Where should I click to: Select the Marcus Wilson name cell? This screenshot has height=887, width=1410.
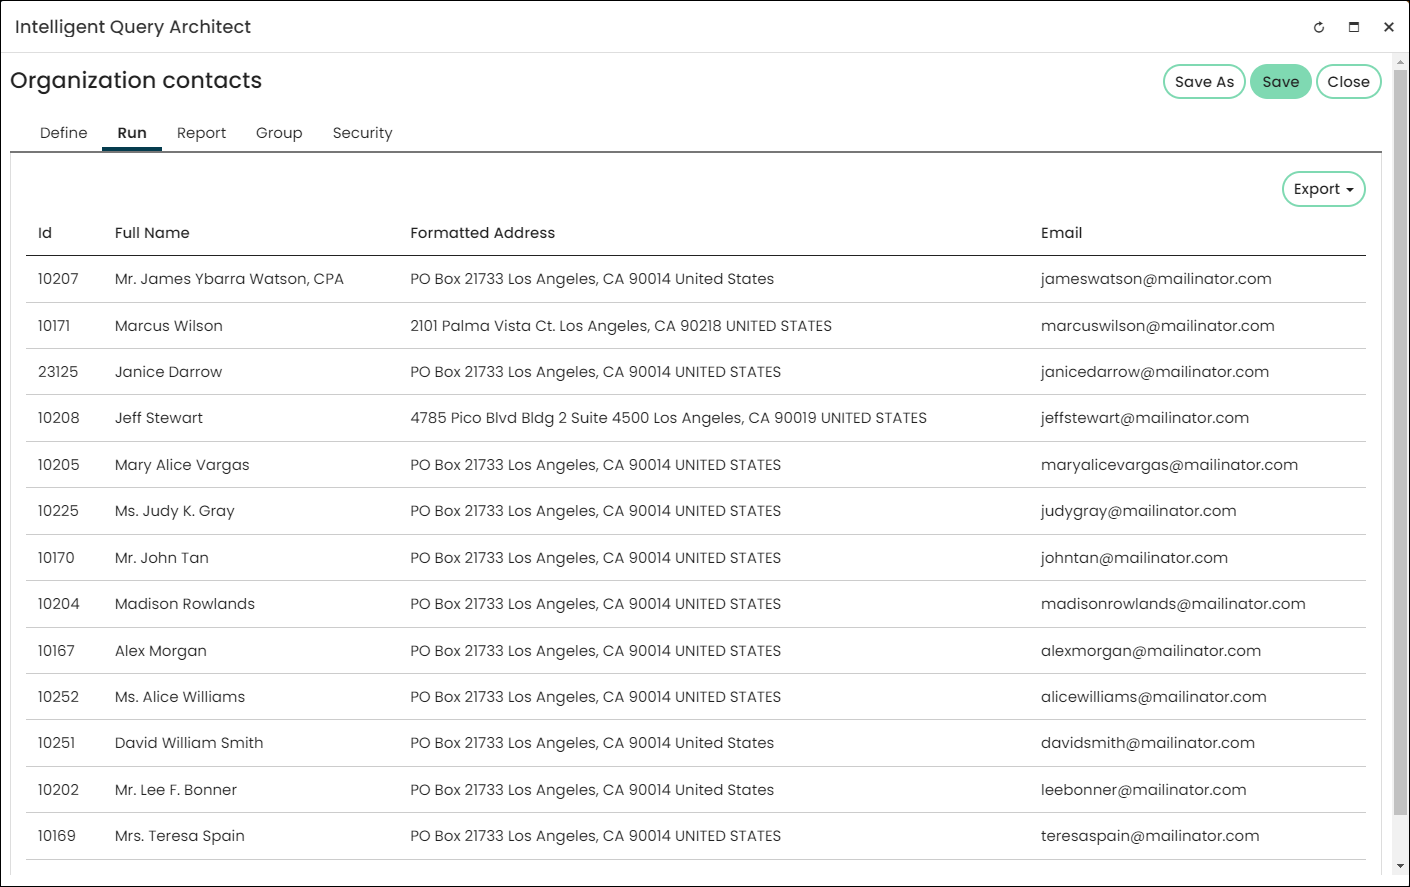coord(169,326)
